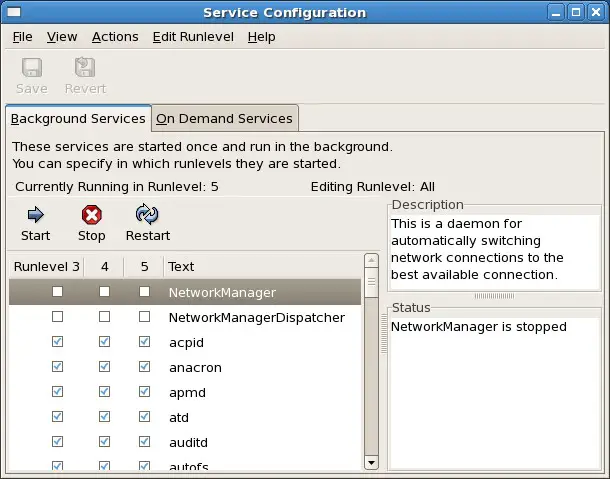Click divider handle between Description and Status
The width and height of the screenshot is (610, 479).
coord(494,296)
